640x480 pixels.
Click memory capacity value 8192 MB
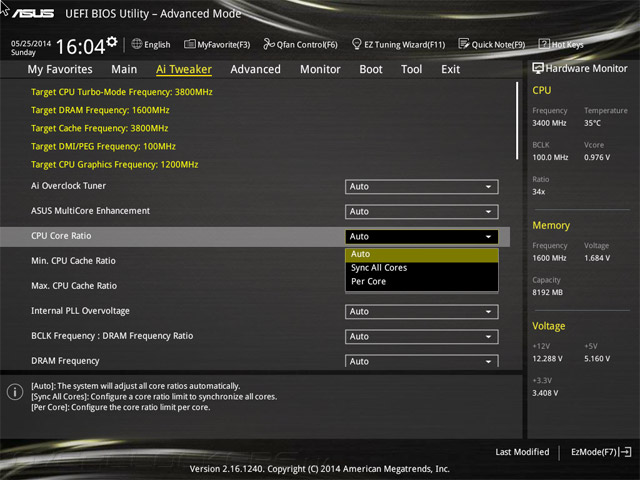click(x=547, y=292)
